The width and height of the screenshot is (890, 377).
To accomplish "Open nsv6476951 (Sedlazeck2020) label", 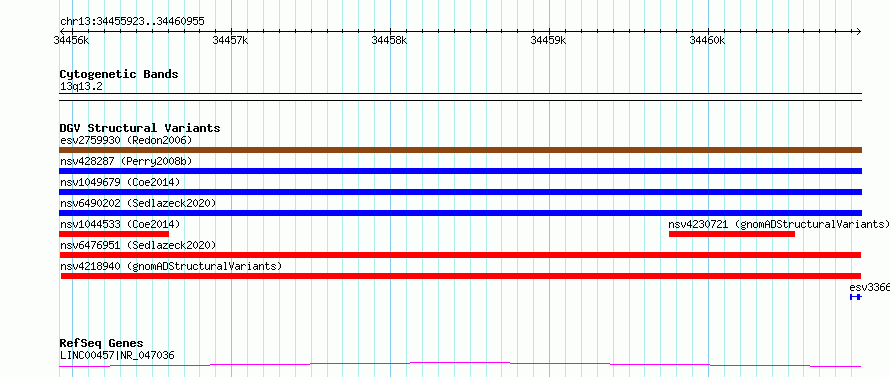I will (138, 245).
